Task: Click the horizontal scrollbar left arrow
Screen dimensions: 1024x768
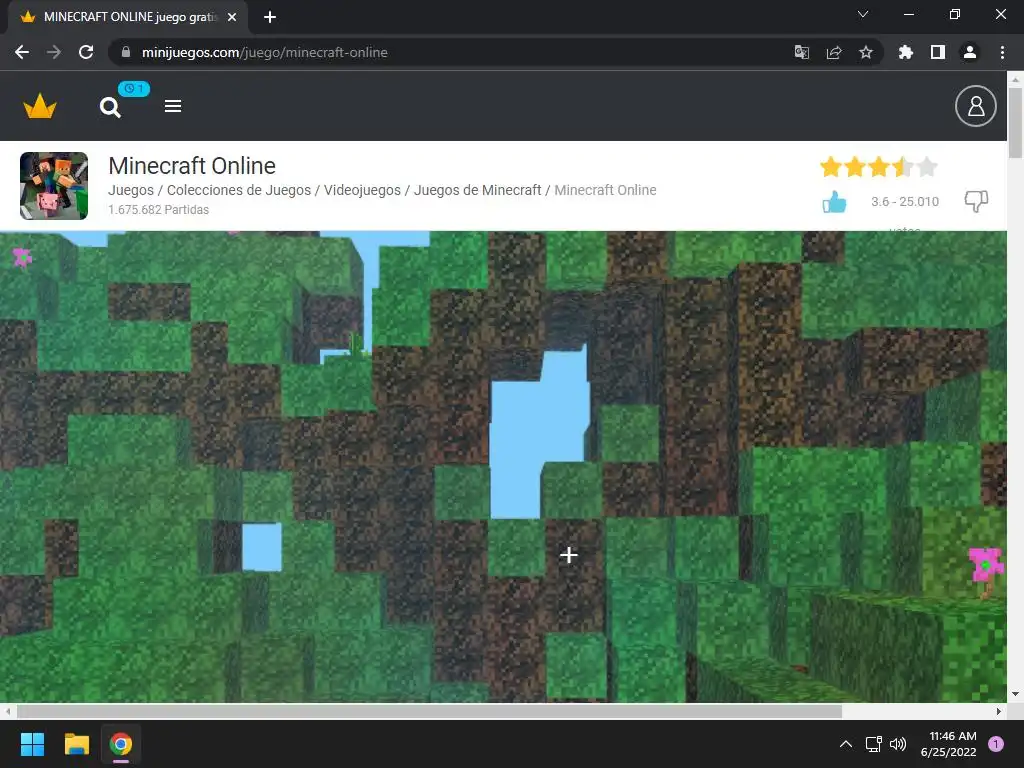Action: click(7, 711)
